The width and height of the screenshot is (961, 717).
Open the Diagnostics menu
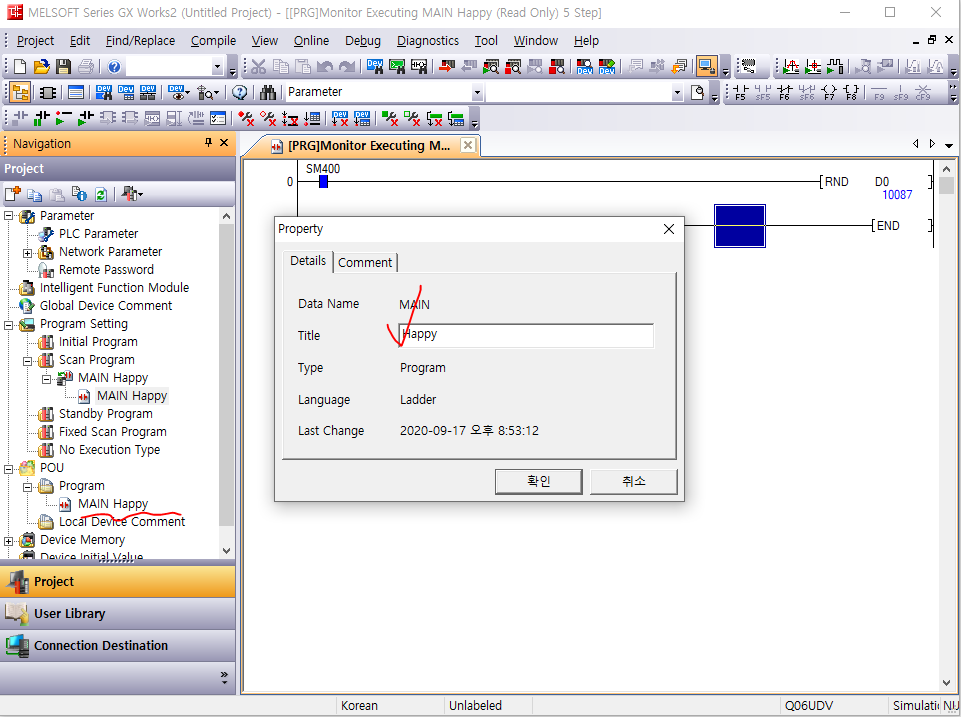[x=427, y=40]
